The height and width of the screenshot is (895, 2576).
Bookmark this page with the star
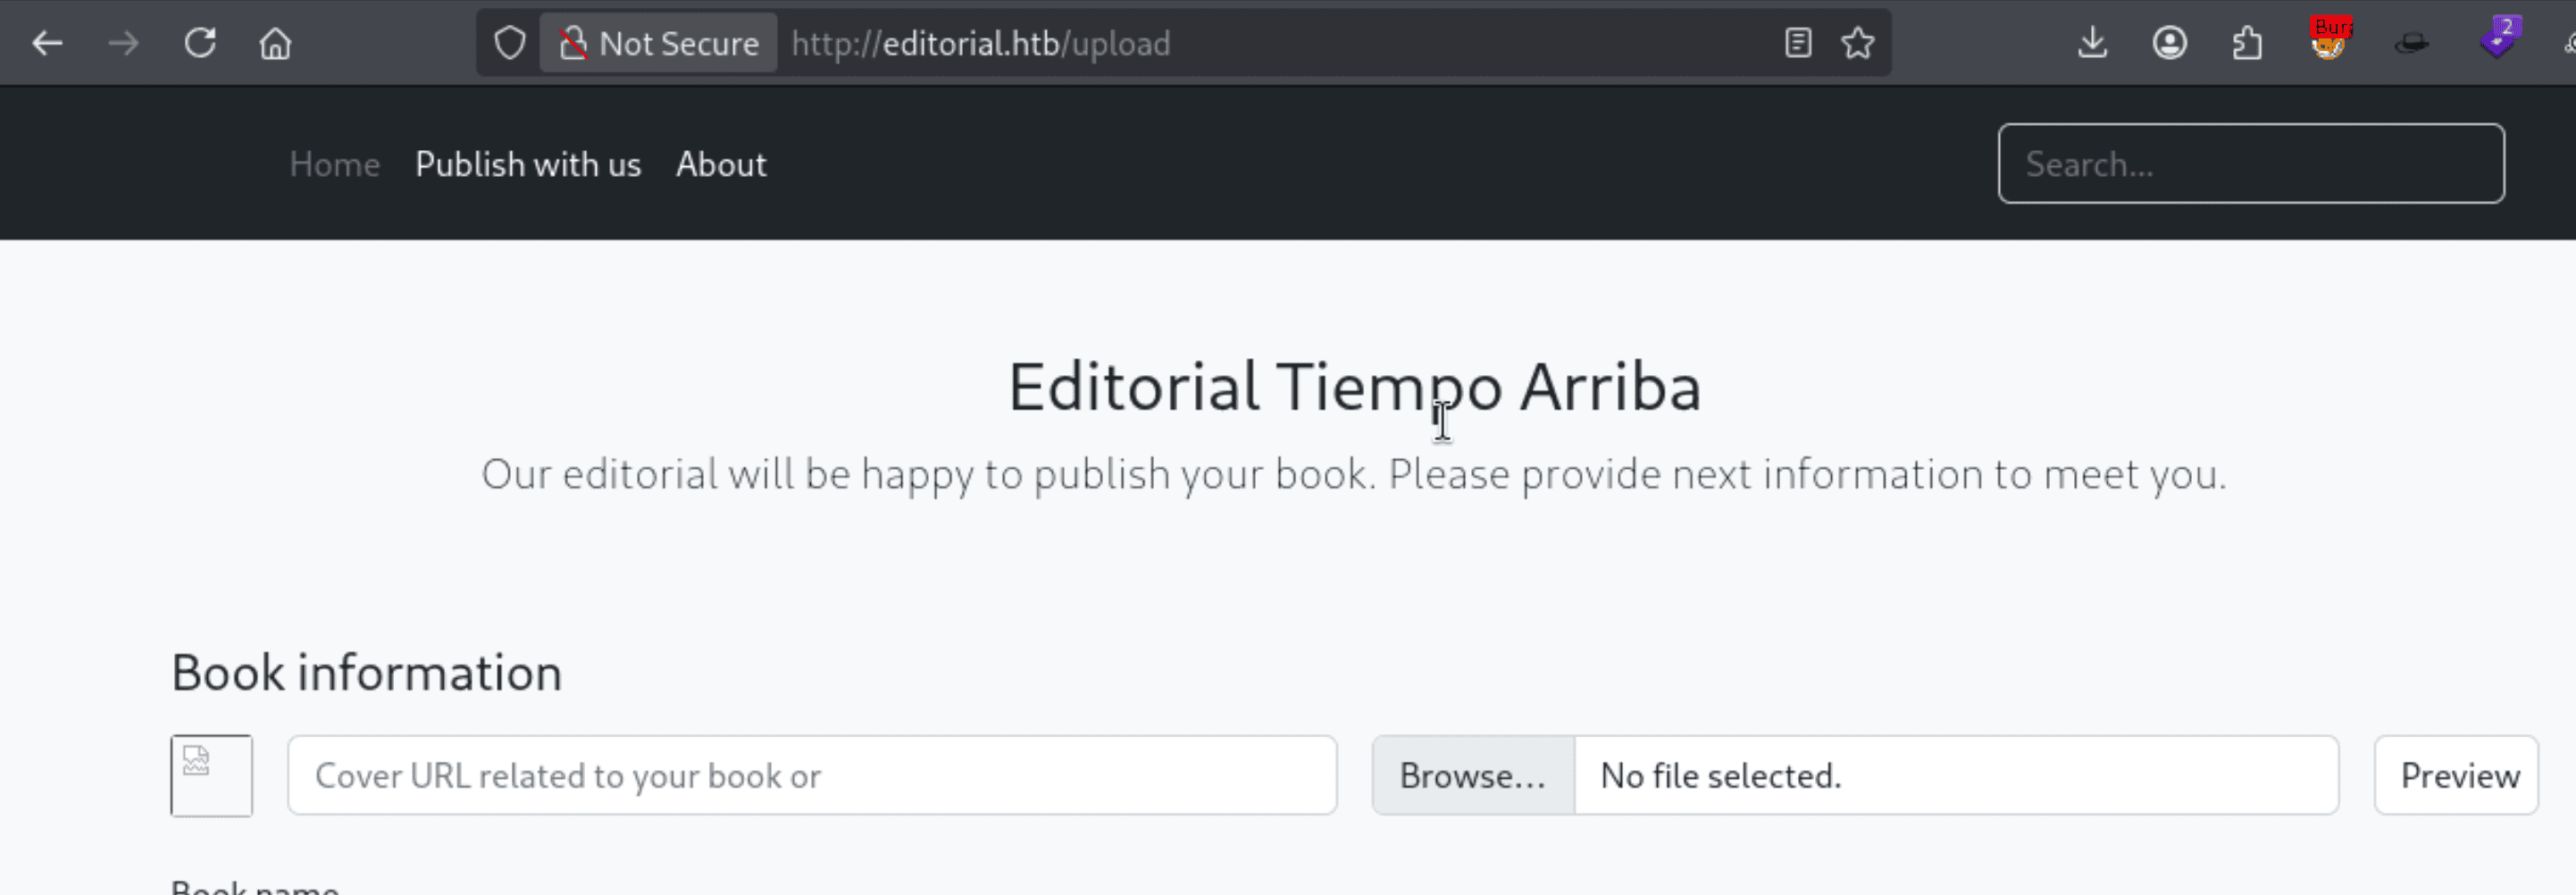(x=1858, y=43)
